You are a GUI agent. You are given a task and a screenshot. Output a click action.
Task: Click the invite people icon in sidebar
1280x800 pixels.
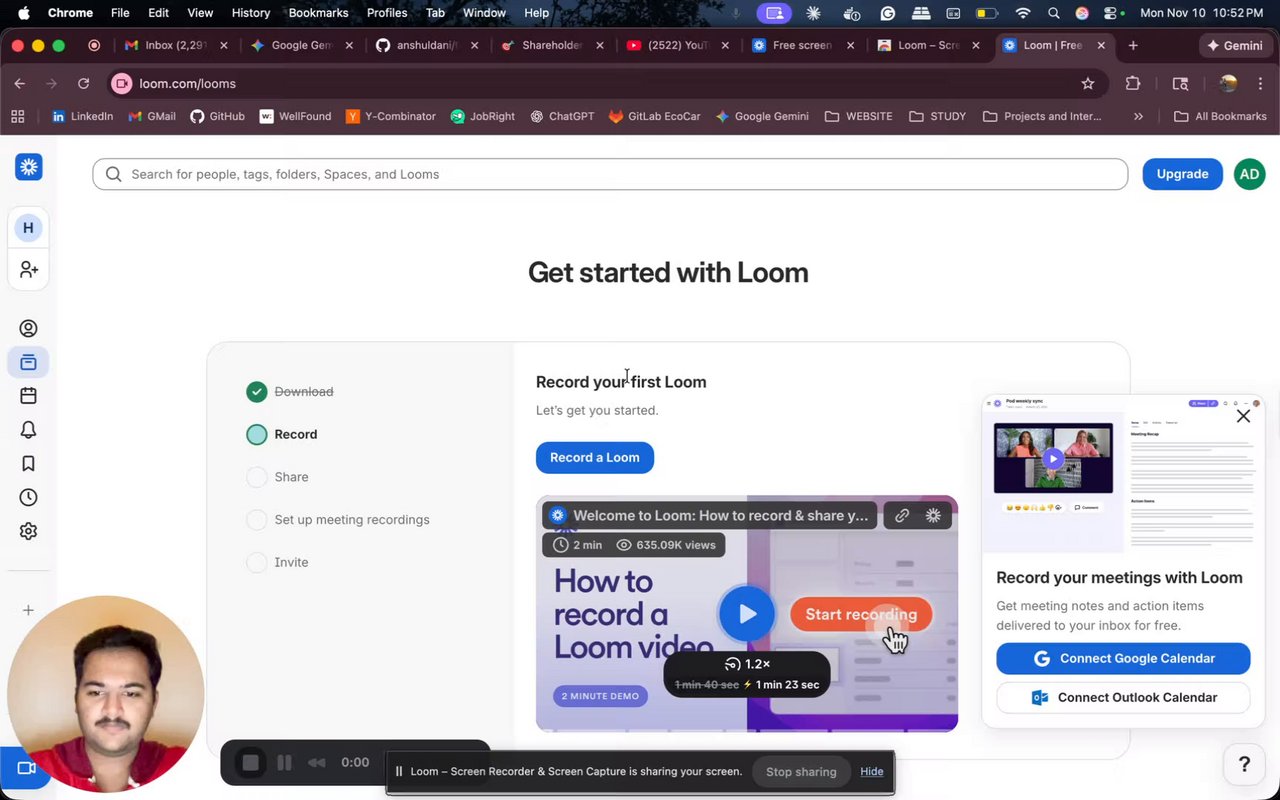pyautogui.click(x=28, y=270)
